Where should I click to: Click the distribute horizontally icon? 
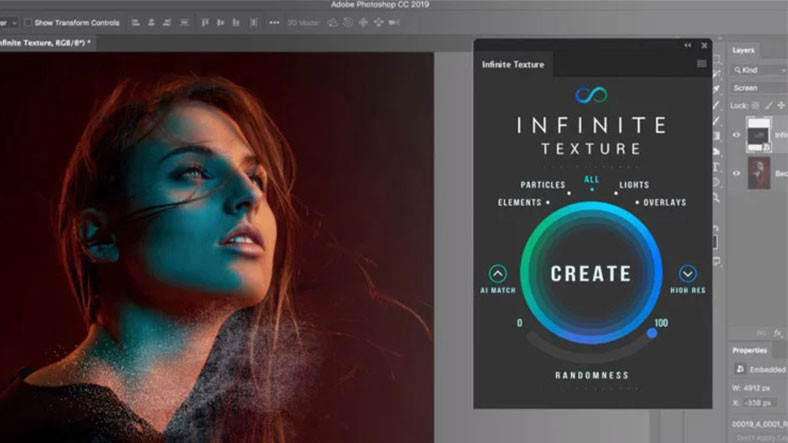point(184,23)
